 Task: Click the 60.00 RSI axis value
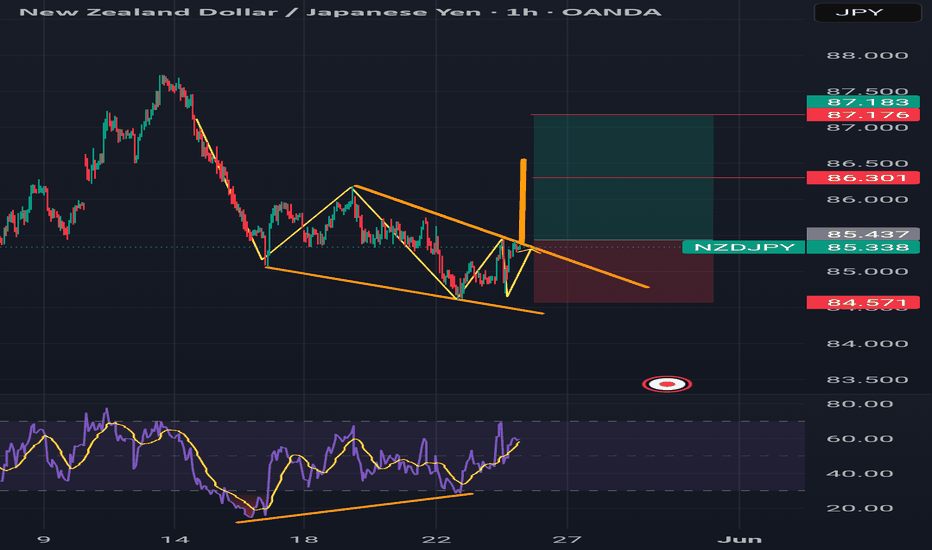859,439
